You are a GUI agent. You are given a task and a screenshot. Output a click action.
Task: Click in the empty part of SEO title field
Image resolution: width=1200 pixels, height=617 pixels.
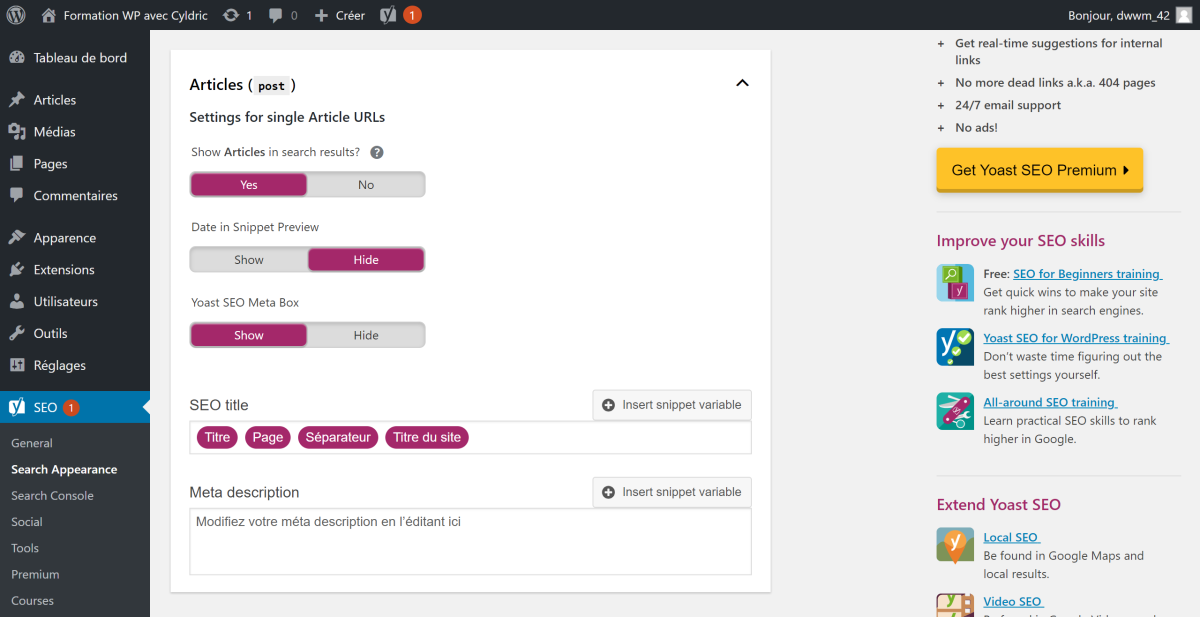click(610, 437)
